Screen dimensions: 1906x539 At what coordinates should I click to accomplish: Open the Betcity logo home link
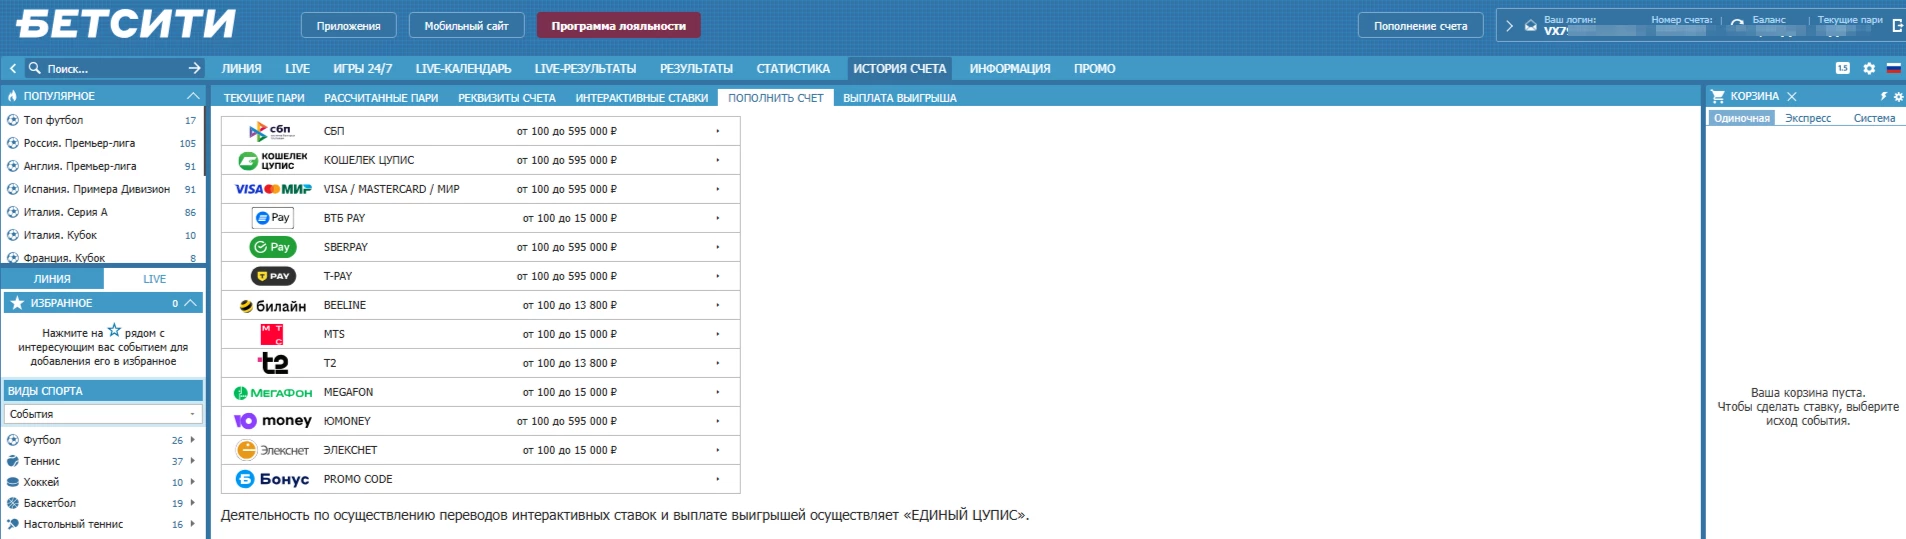[125, 24]
